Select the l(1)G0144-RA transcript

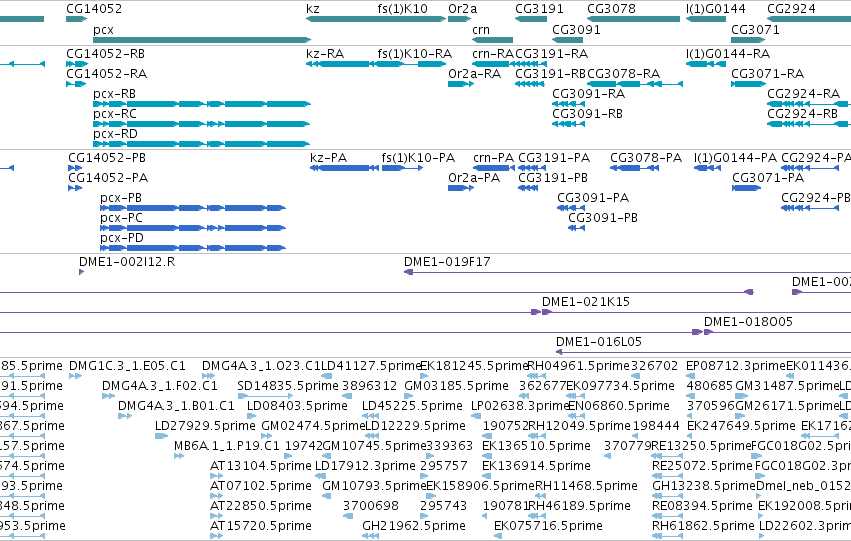(x=706, y=64)
